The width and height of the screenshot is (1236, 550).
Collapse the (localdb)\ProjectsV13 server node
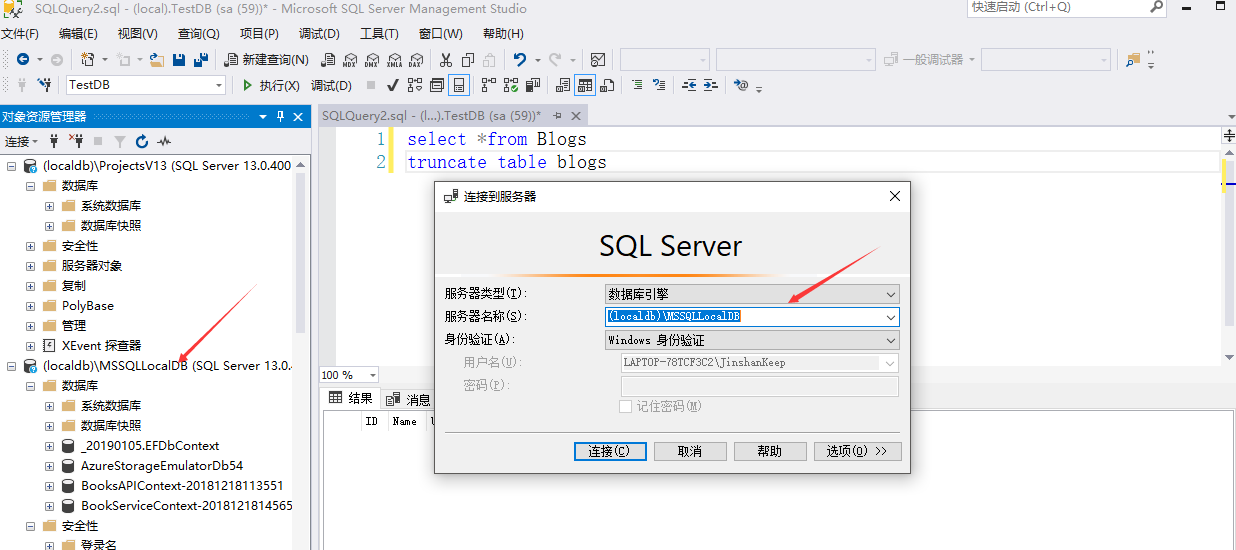12,166
